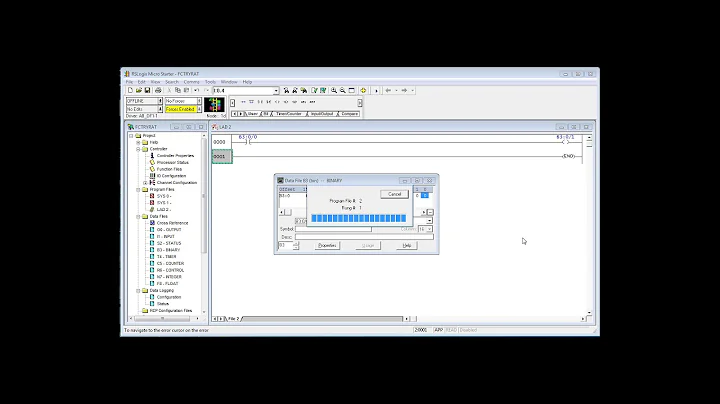Click the Forward navigation arrow icon

(404, 90)
